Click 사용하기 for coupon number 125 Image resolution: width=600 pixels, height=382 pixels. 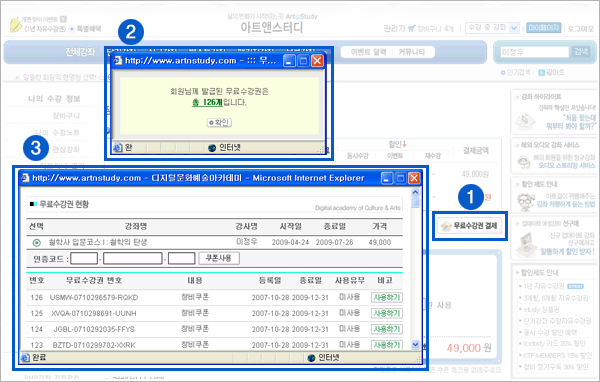[x=387, y=313]
